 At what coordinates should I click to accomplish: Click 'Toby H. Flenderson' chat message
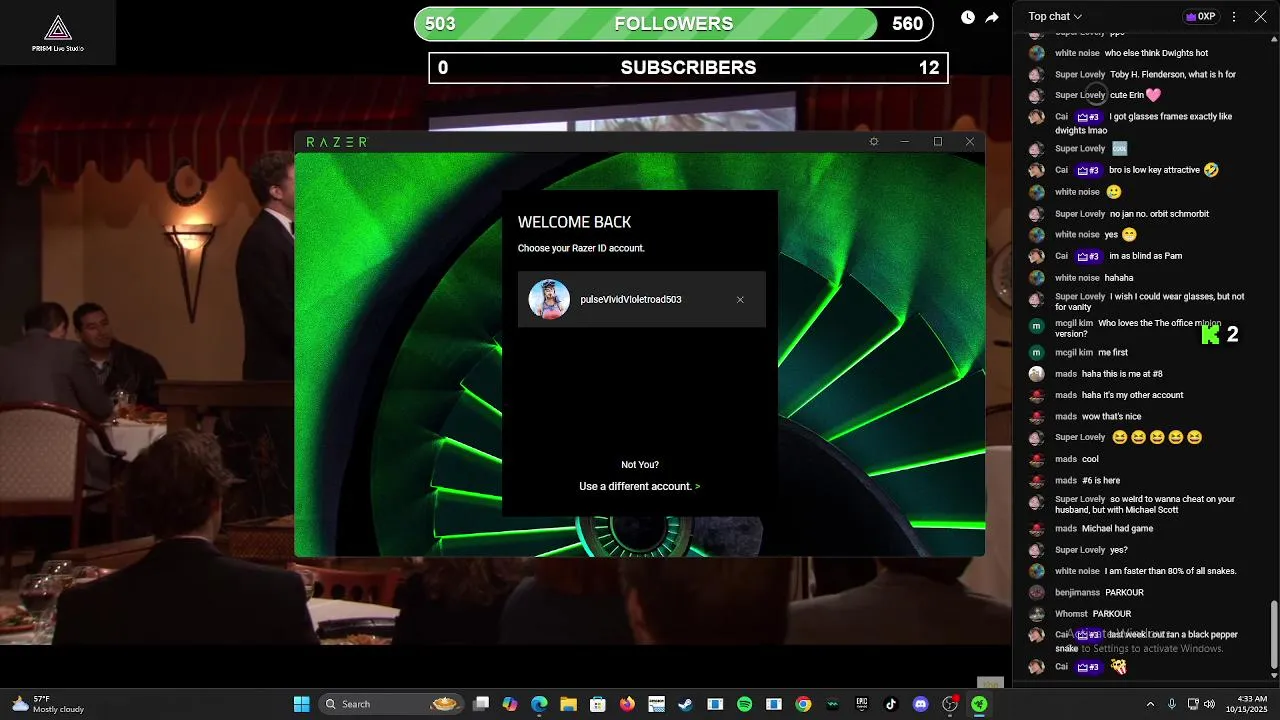(1173, 74)
